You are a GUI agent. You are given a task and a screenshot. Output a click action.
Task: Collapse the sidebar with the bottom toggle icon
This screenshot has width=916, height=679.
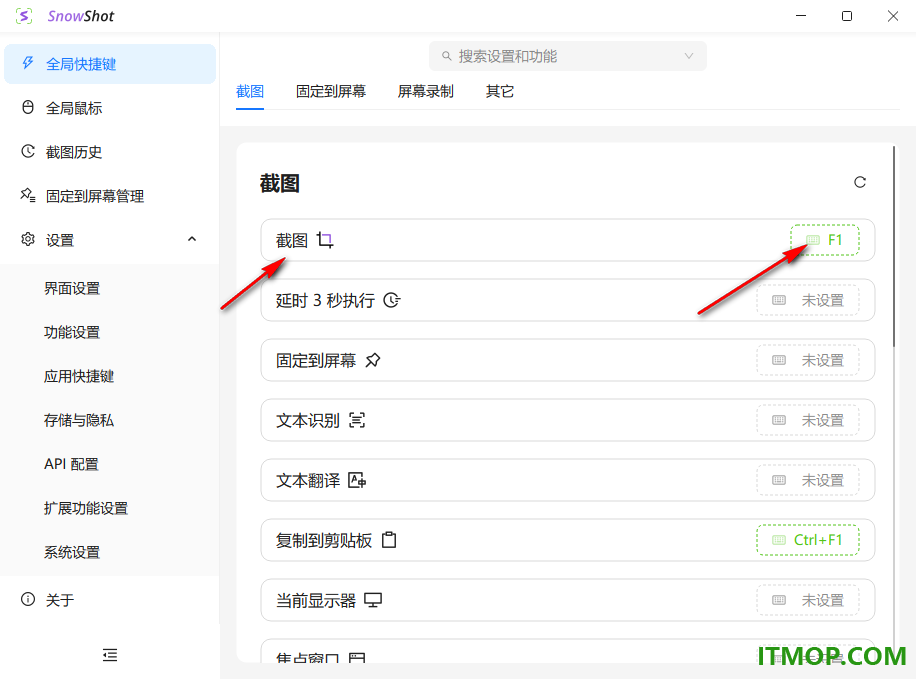pyautogui.click(x=110, y=655)
